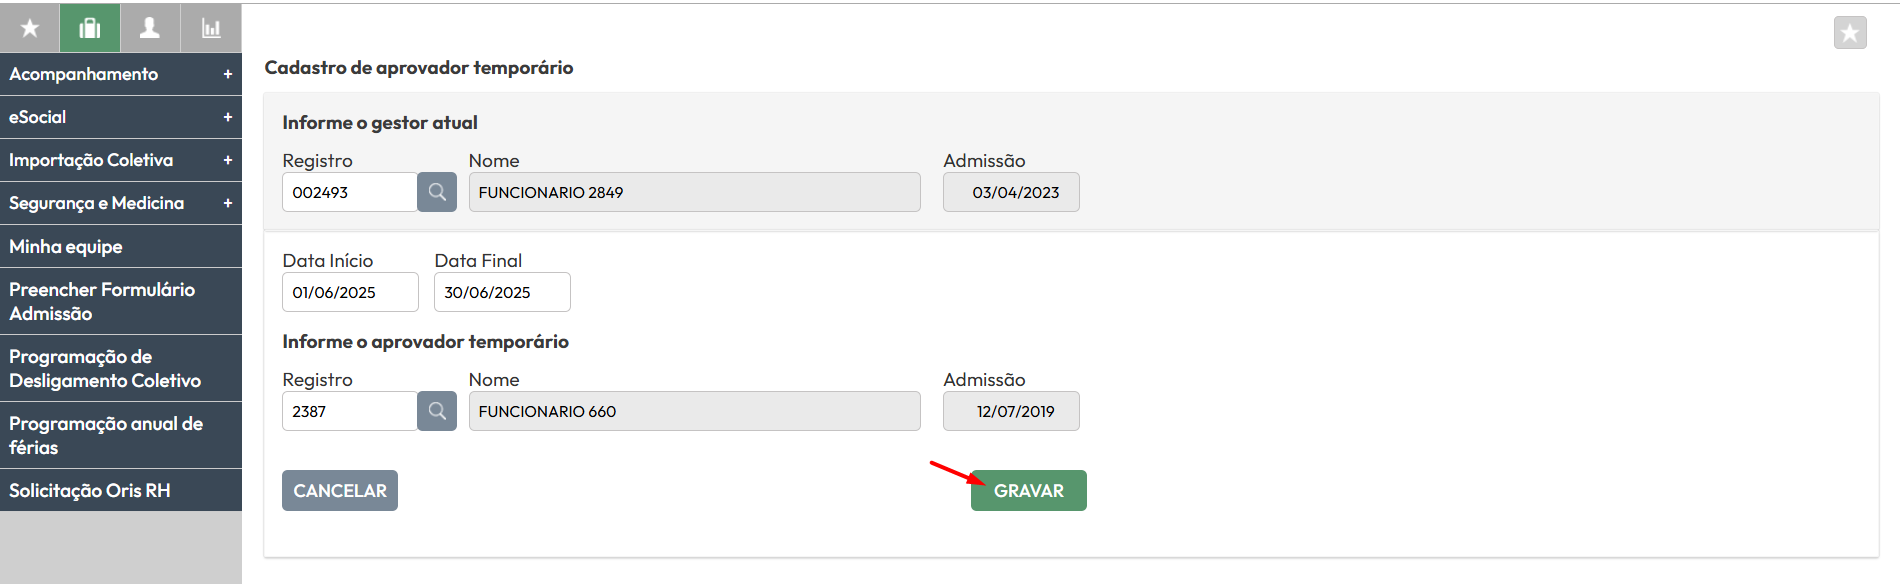1900x584 pixels.
Task: Open the person profile tab icon
Action: [150, 28]
